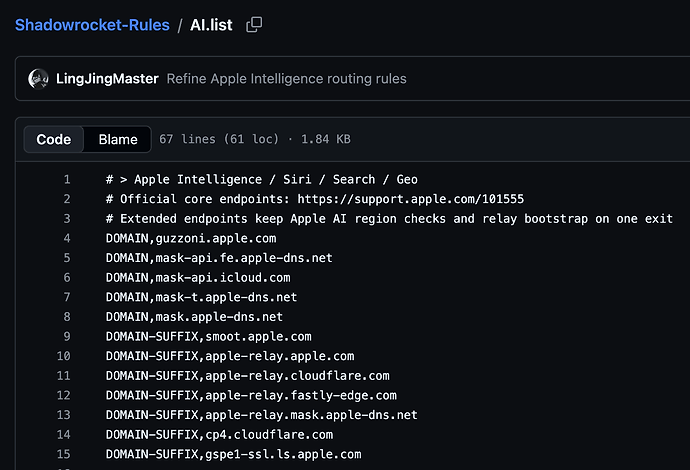Viewport: 690px width, 470px height.
Task: Click line number 2
Action: coord(67,199)
